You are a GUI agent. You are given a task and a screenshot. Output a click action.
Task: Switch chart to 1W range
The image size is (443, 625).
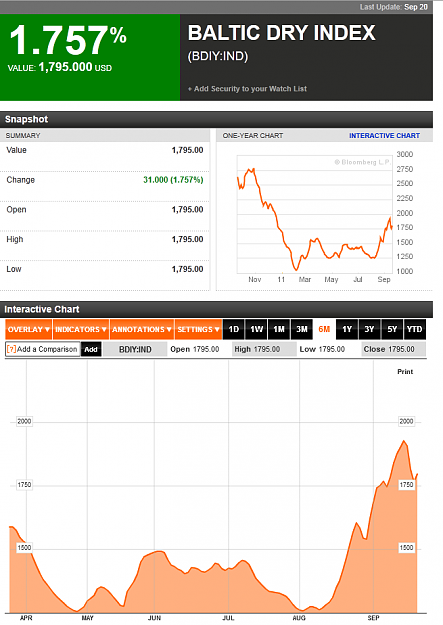click(256, 329)
